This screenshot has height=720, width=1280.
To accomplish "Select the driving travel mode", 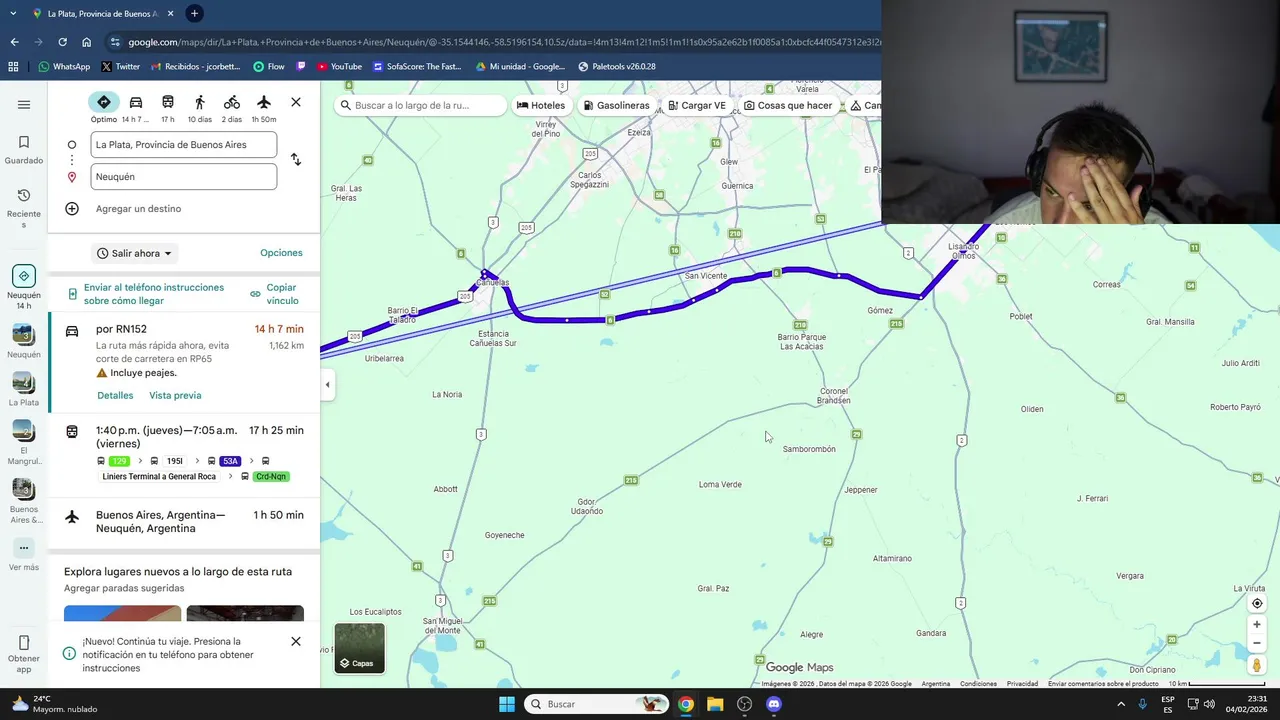I will click(x=136, y=107).
